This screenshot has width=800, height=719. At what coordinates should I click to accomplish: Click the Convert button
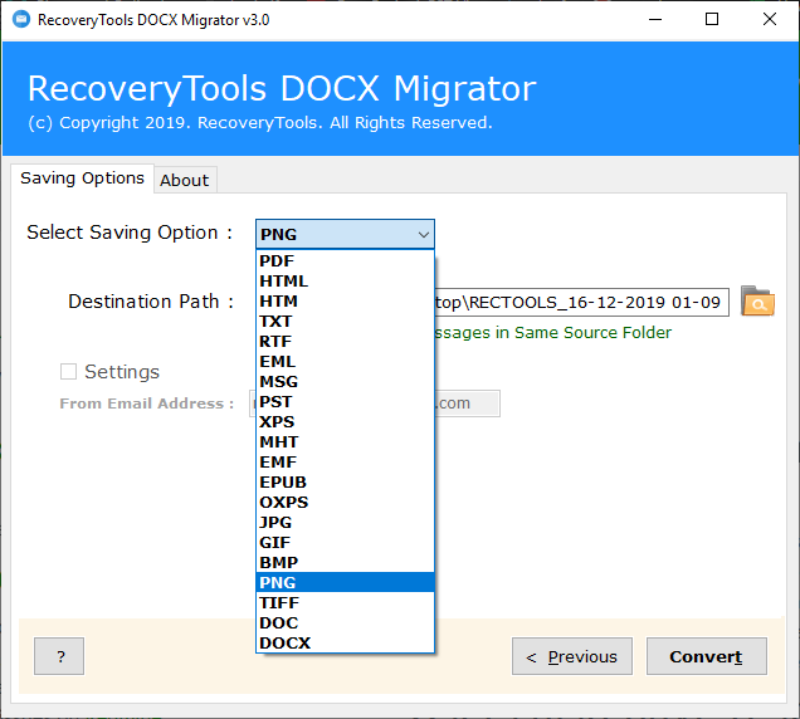click(x=707, y=656)
